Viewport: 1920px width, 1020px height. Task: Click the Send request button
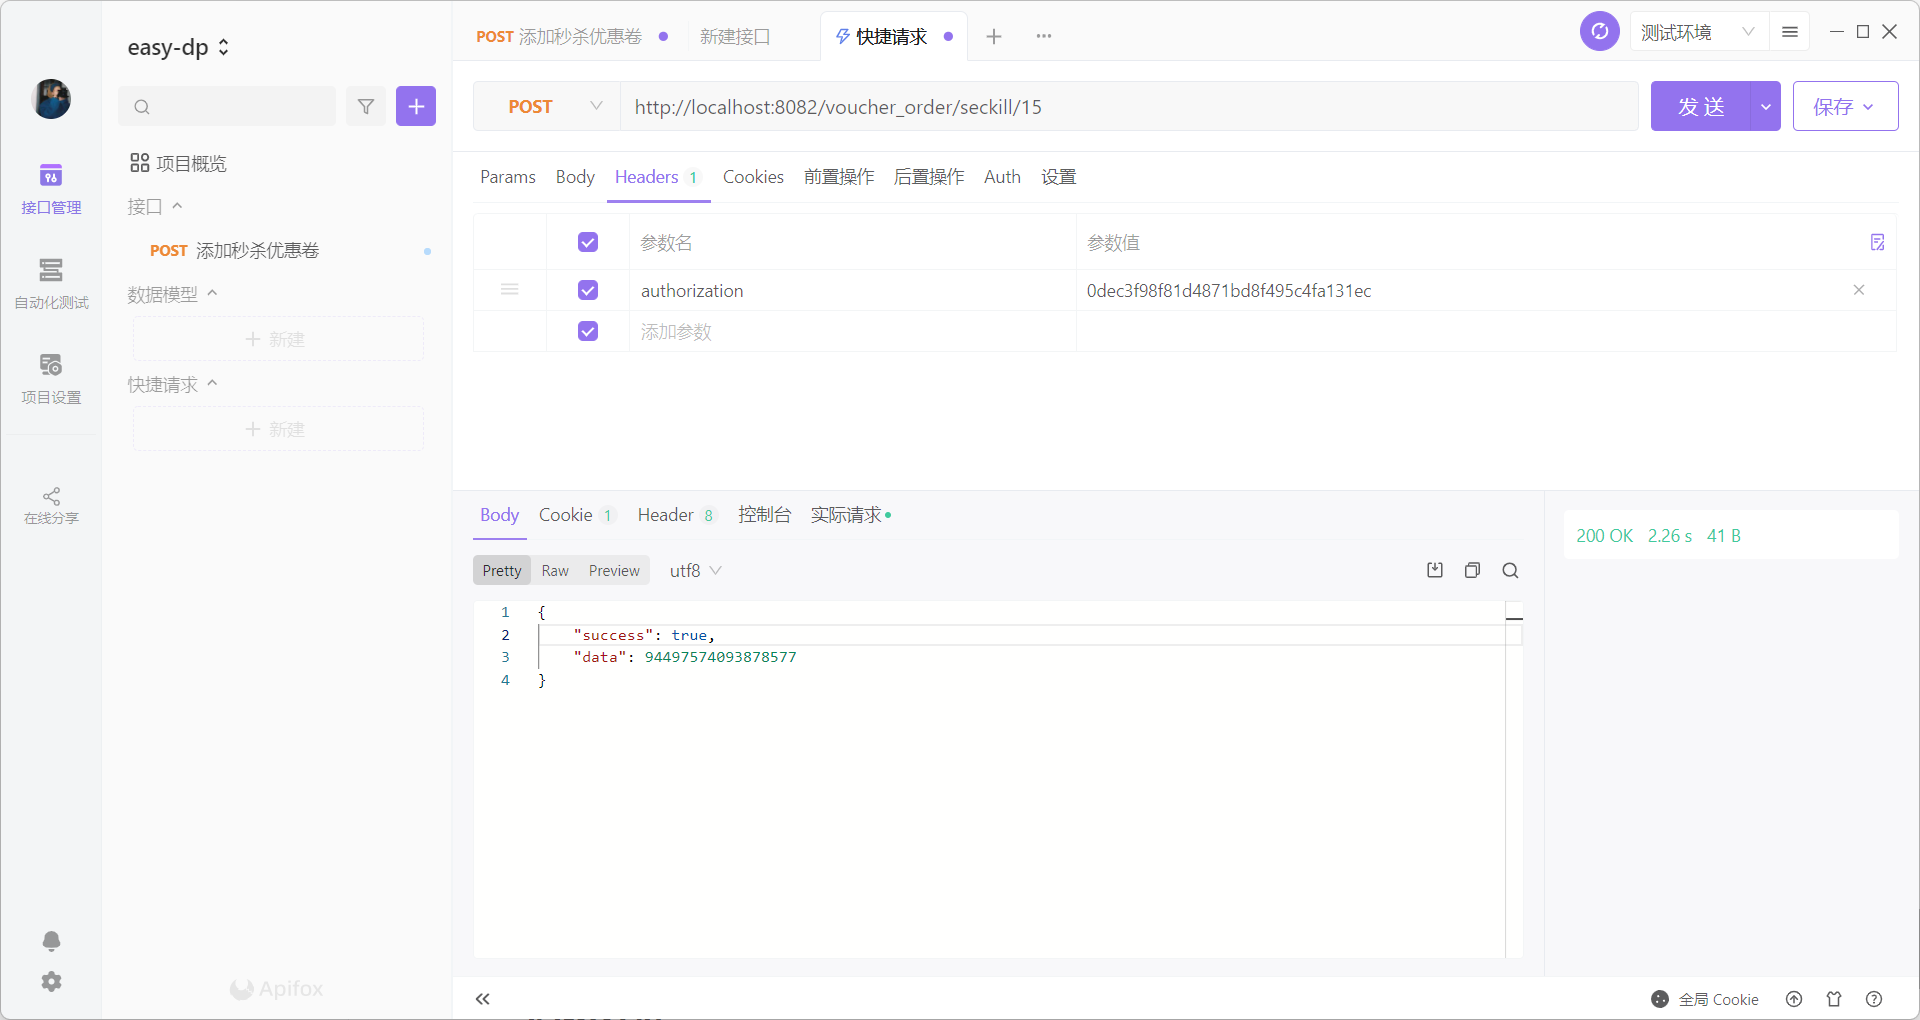(1700, 106)
